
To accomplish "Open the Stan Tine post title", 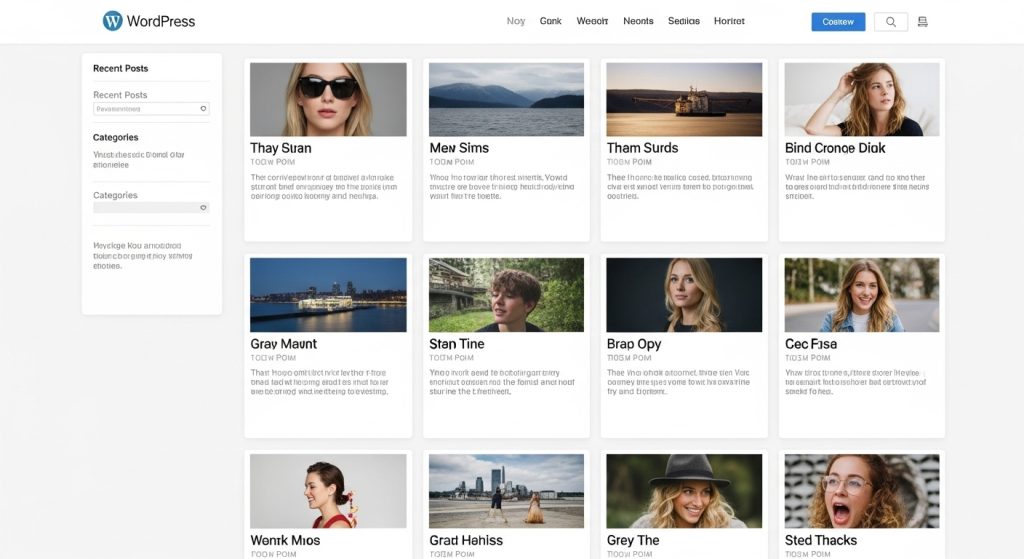I will 456,344.
